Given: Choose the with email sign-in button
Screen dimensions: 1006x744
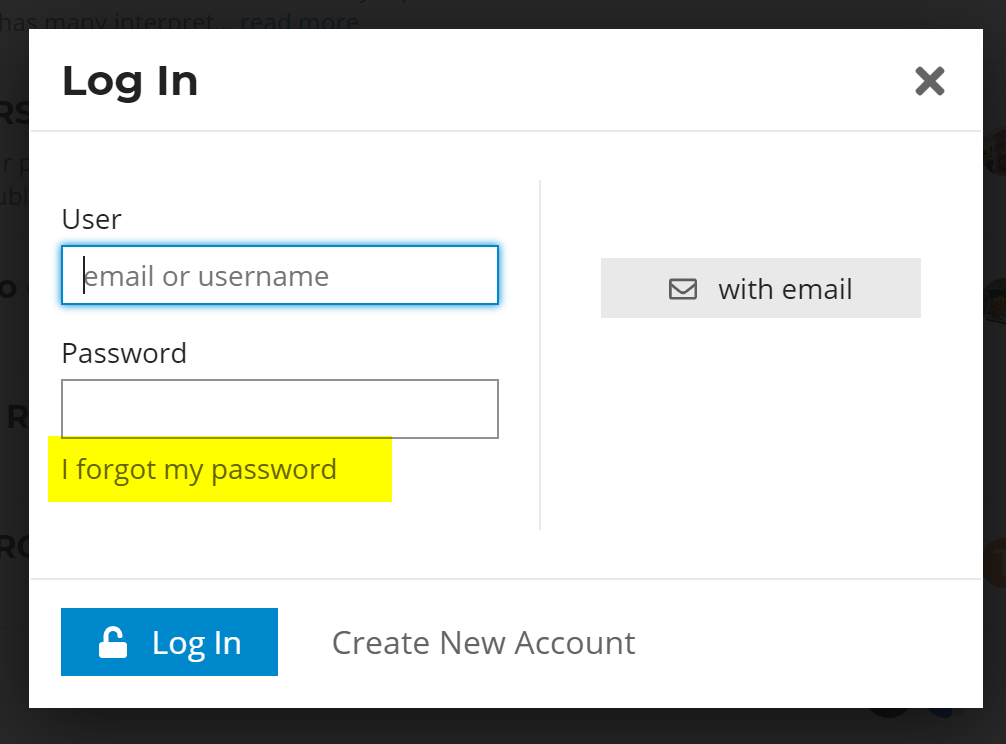Looking at the screenshot, I should (x=760, y=288).
